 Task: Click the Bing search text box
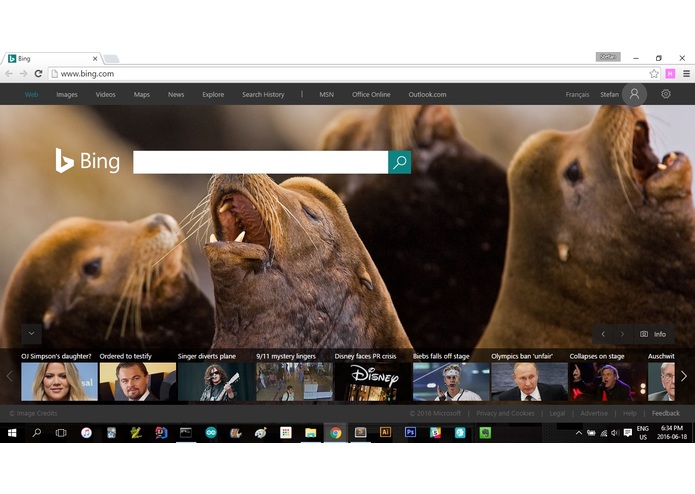tap(261, 162)
